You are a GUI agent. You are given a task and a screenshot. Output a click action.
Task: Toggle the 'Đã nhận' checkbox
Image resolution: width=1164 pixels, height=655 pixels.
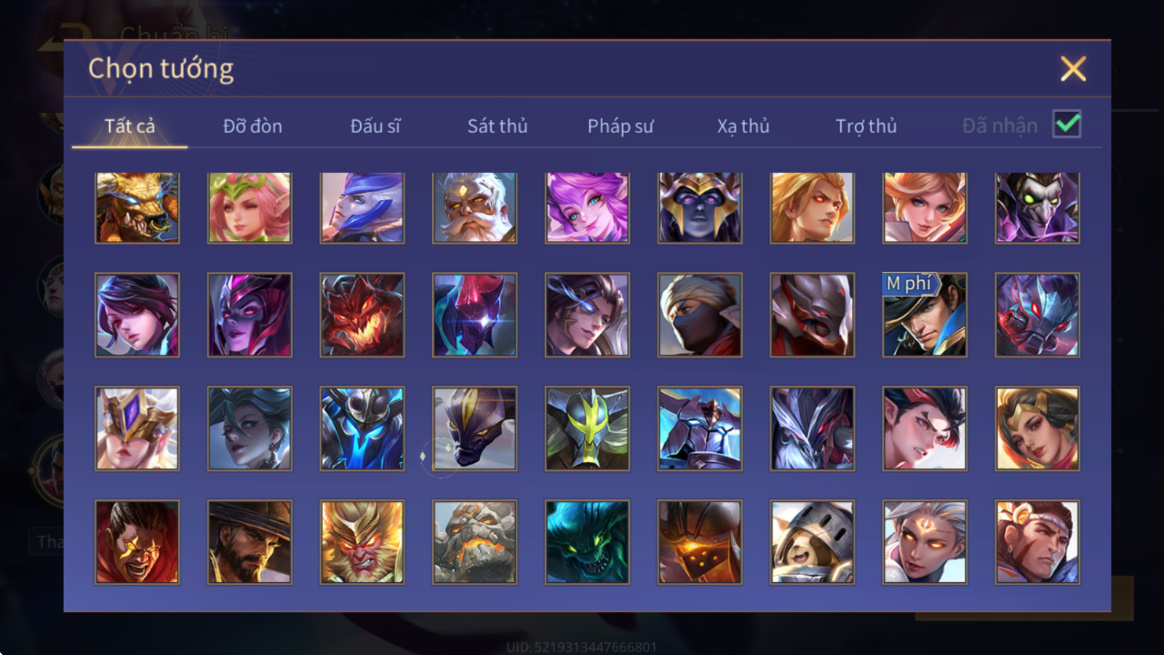pyautogui.click(x=1067, y=124)
